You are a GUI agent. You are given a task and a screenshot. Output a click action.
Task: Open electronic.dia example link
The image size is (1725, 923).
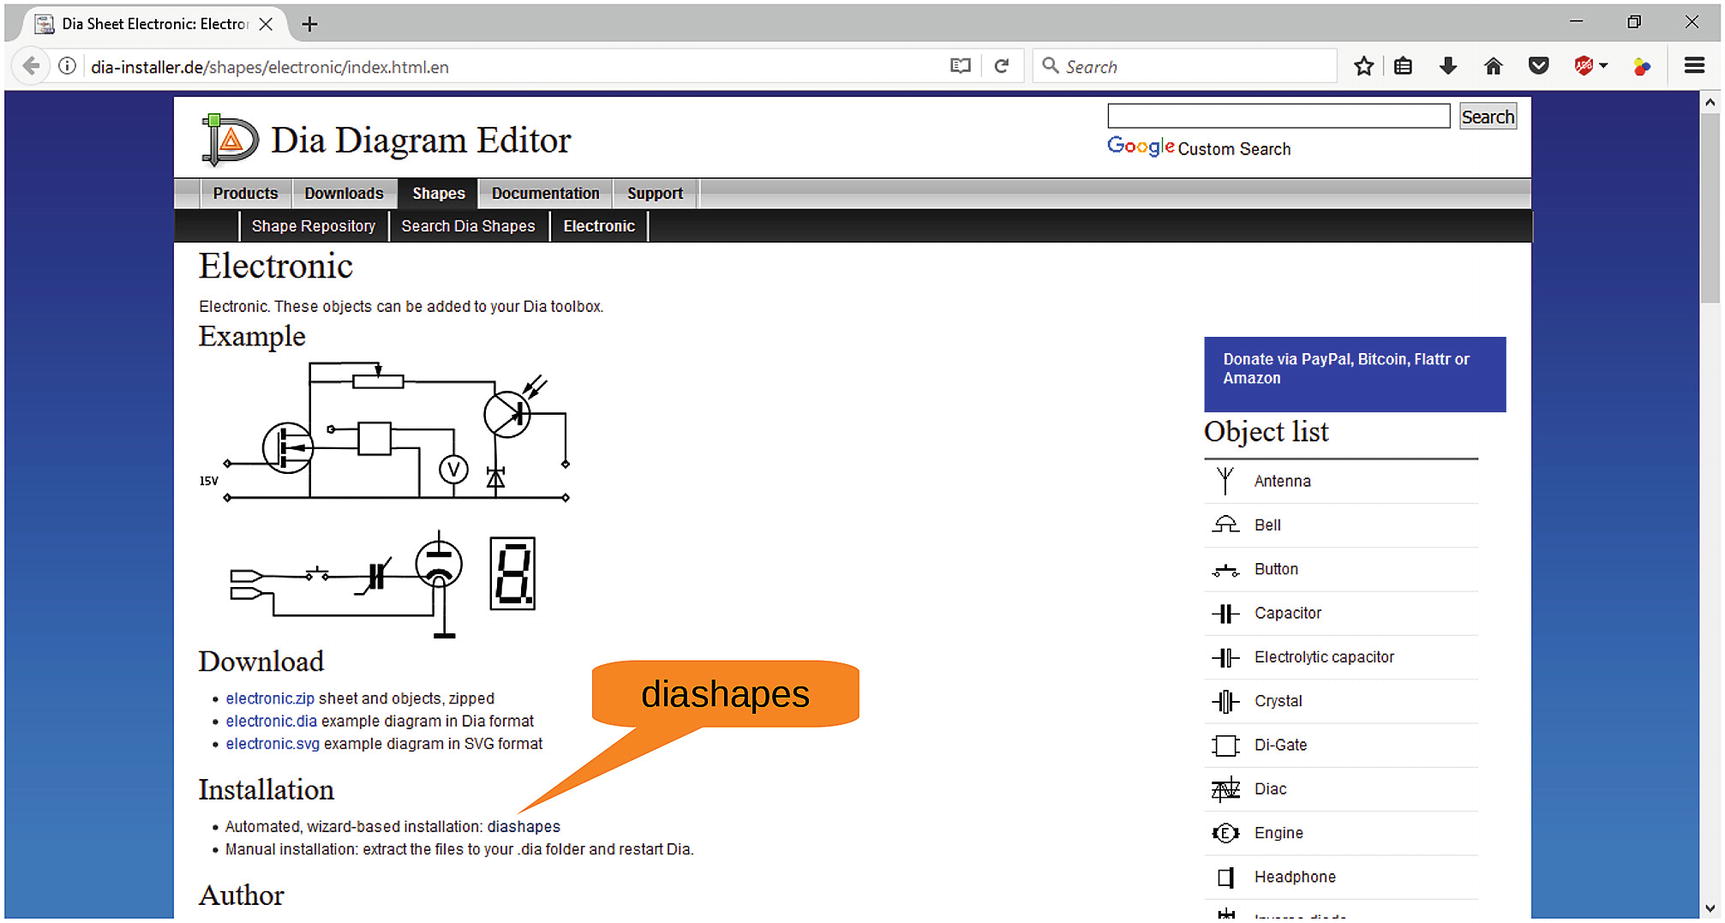271,721
